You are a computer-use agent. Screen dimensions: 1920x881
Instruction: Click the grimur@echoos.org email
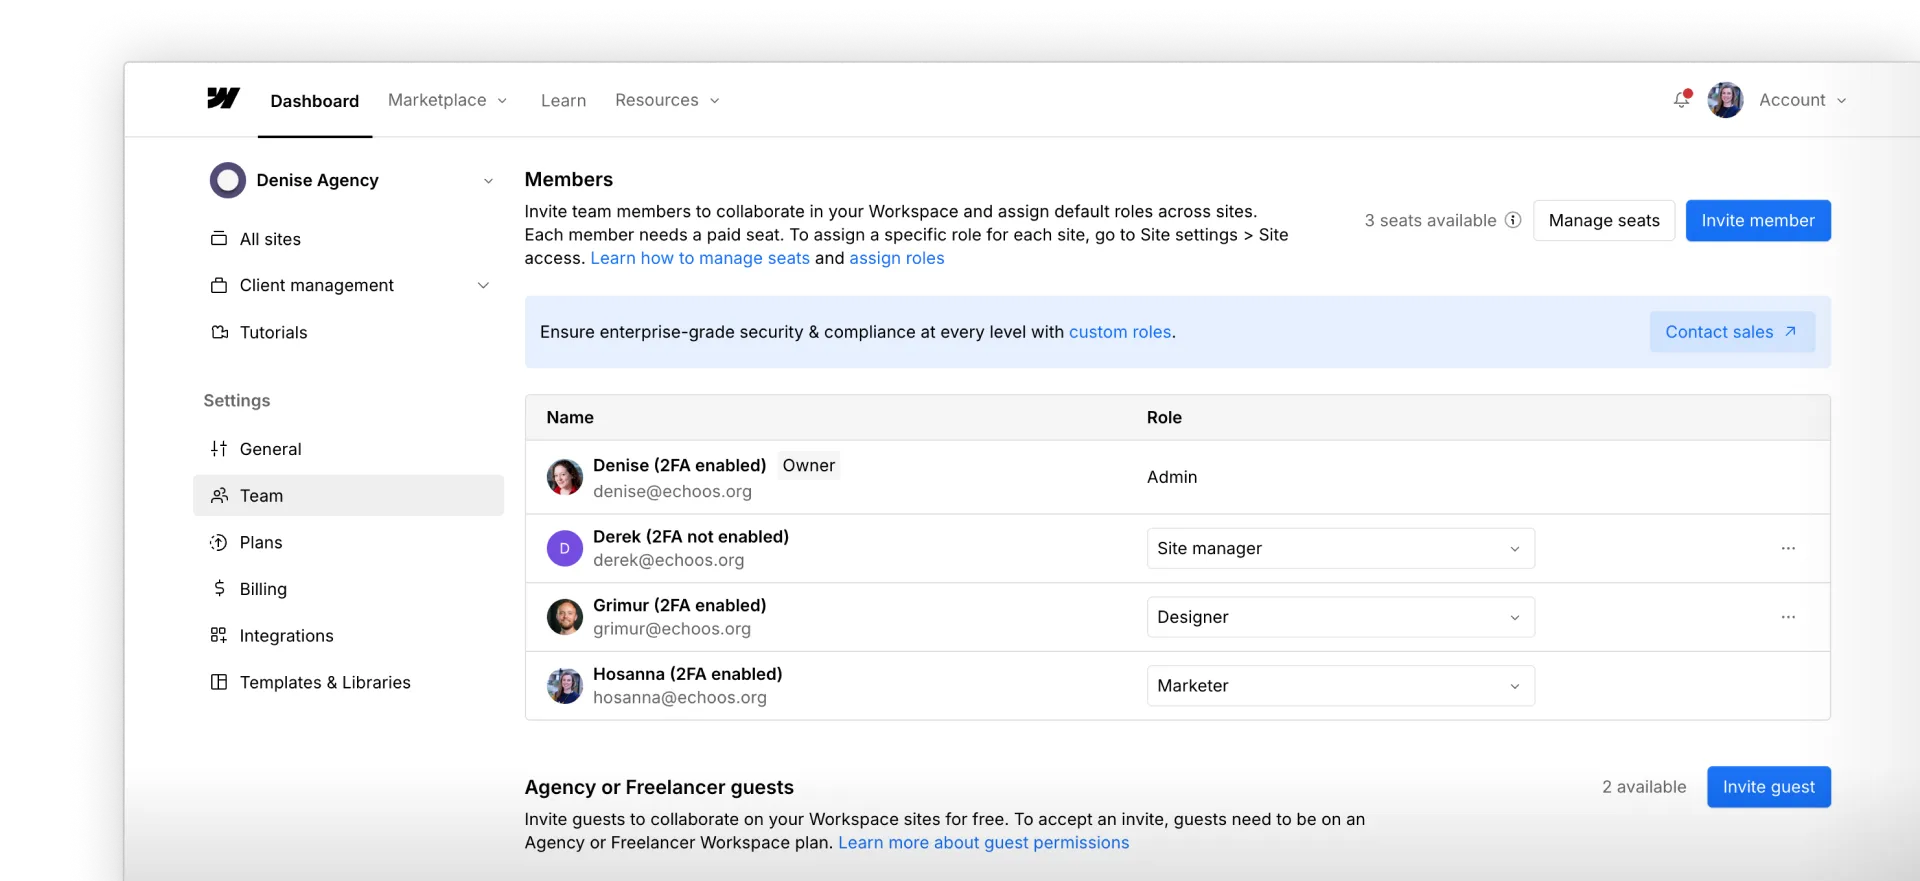[672, 629]
